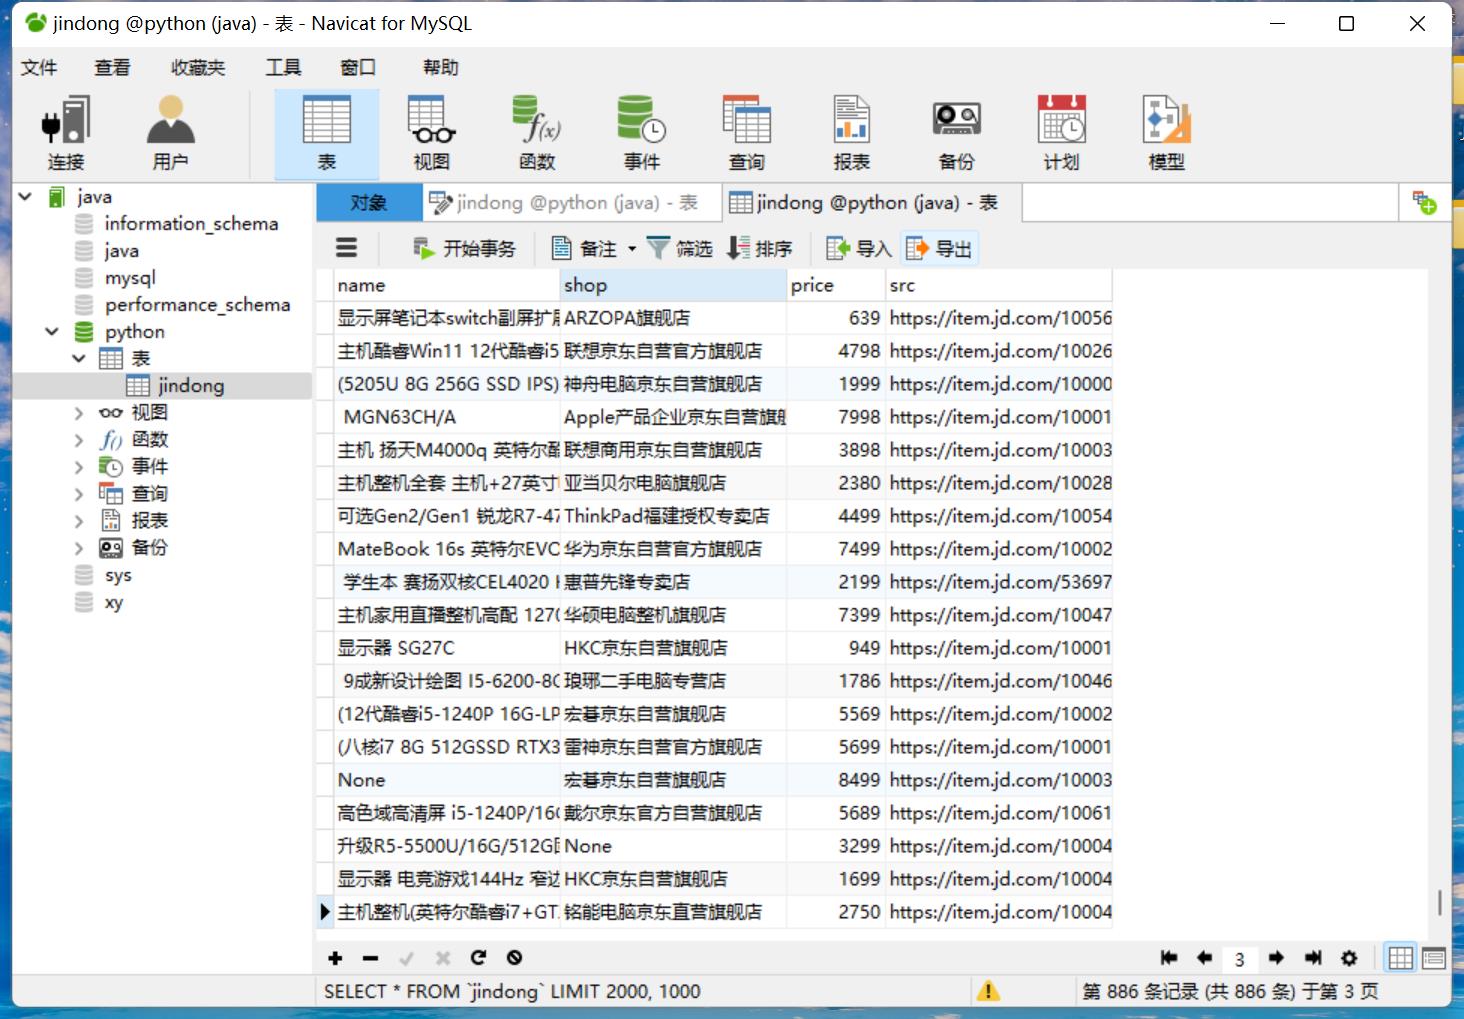This screenshot has height=1019, width=1464.
Task: Click the 导出 export button
Action: pos(939,248)
